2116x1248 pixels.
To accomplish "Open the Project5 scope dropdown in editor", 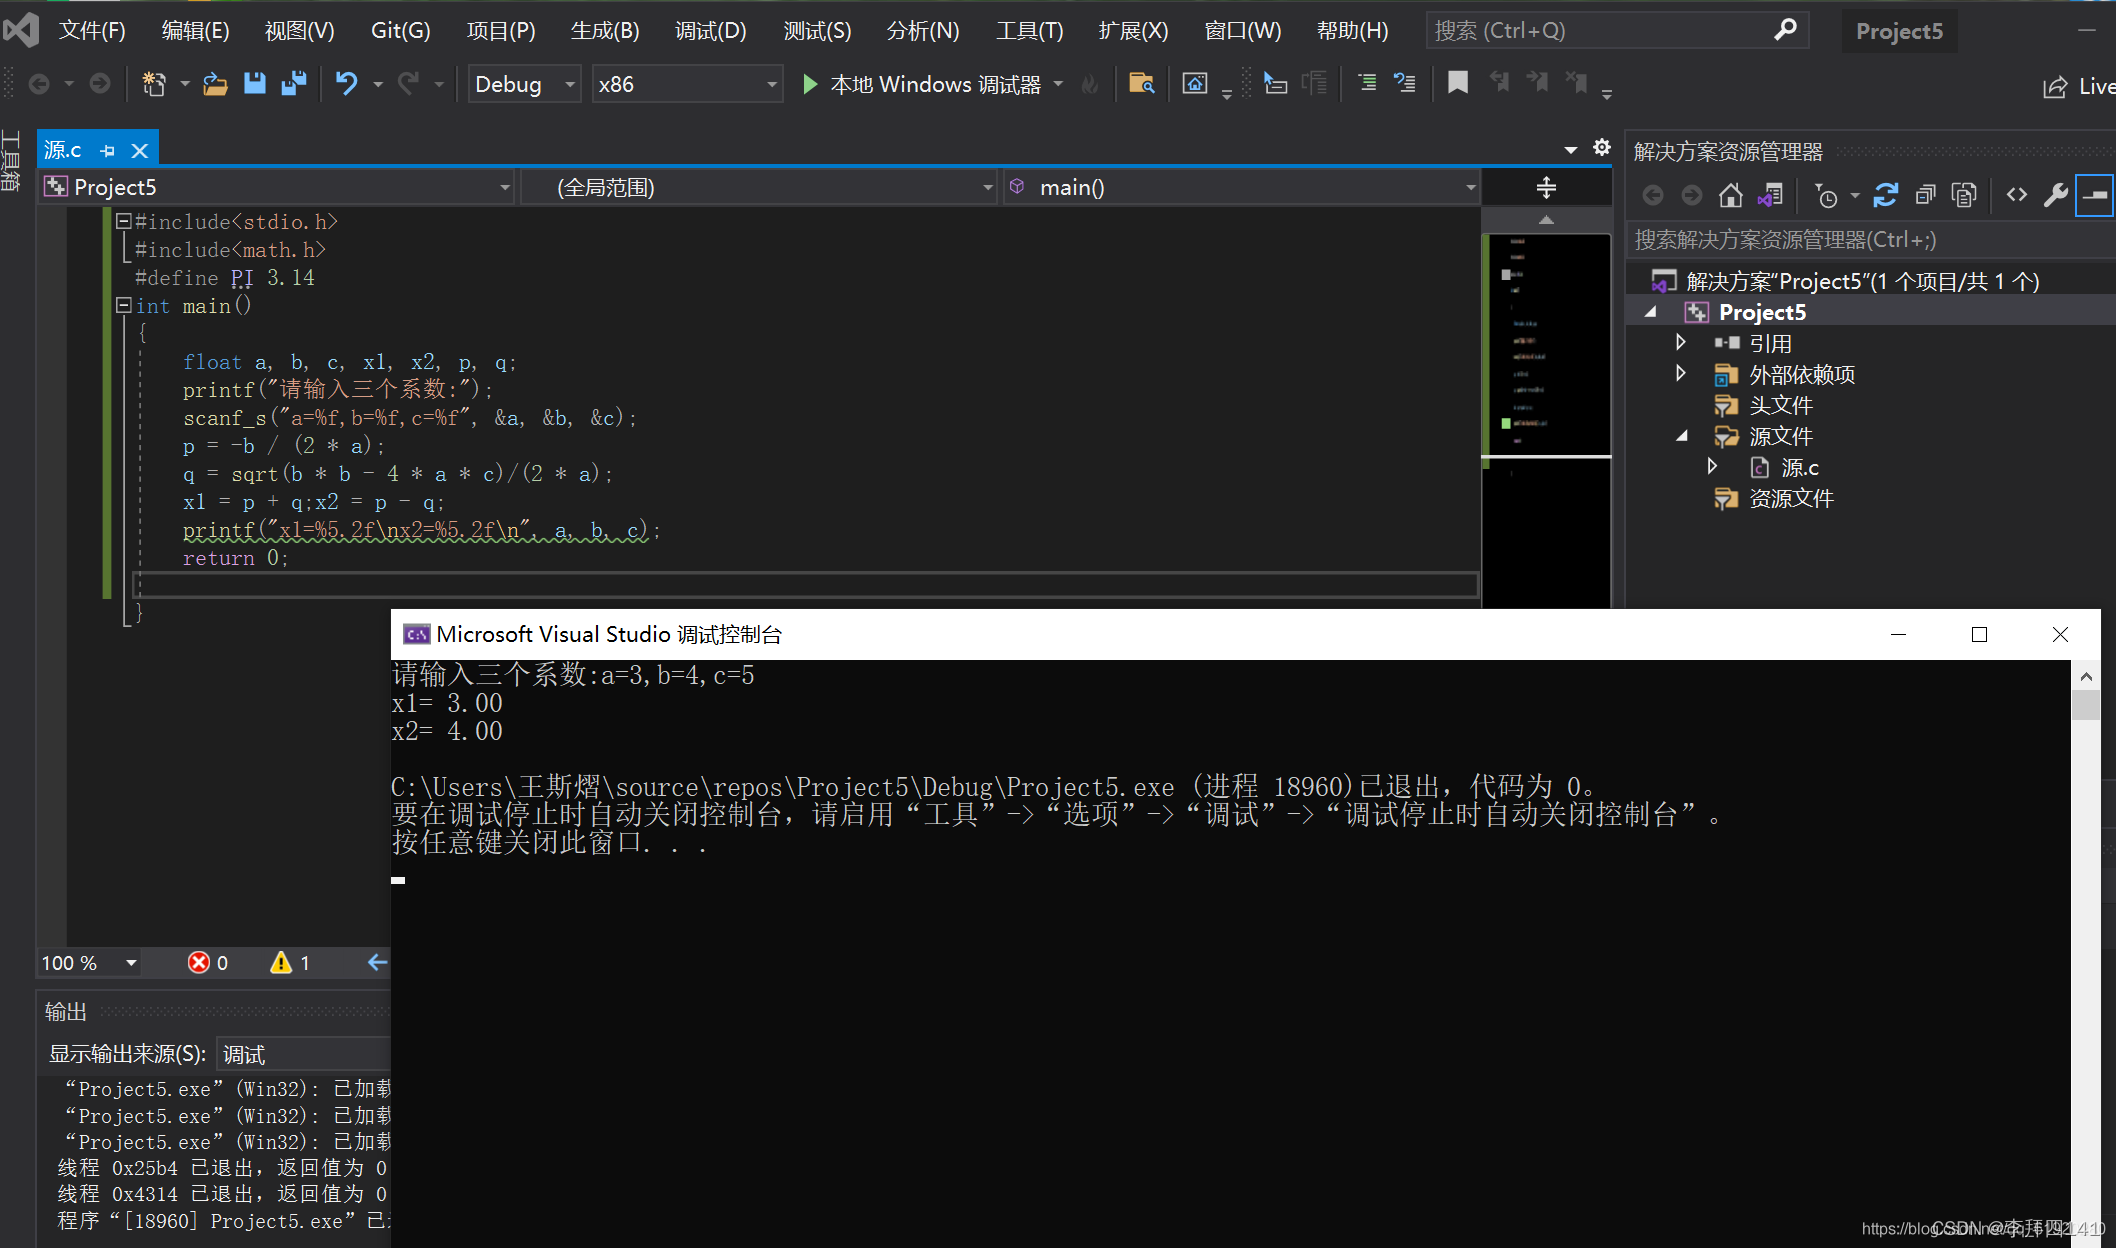I will point(277,187).
